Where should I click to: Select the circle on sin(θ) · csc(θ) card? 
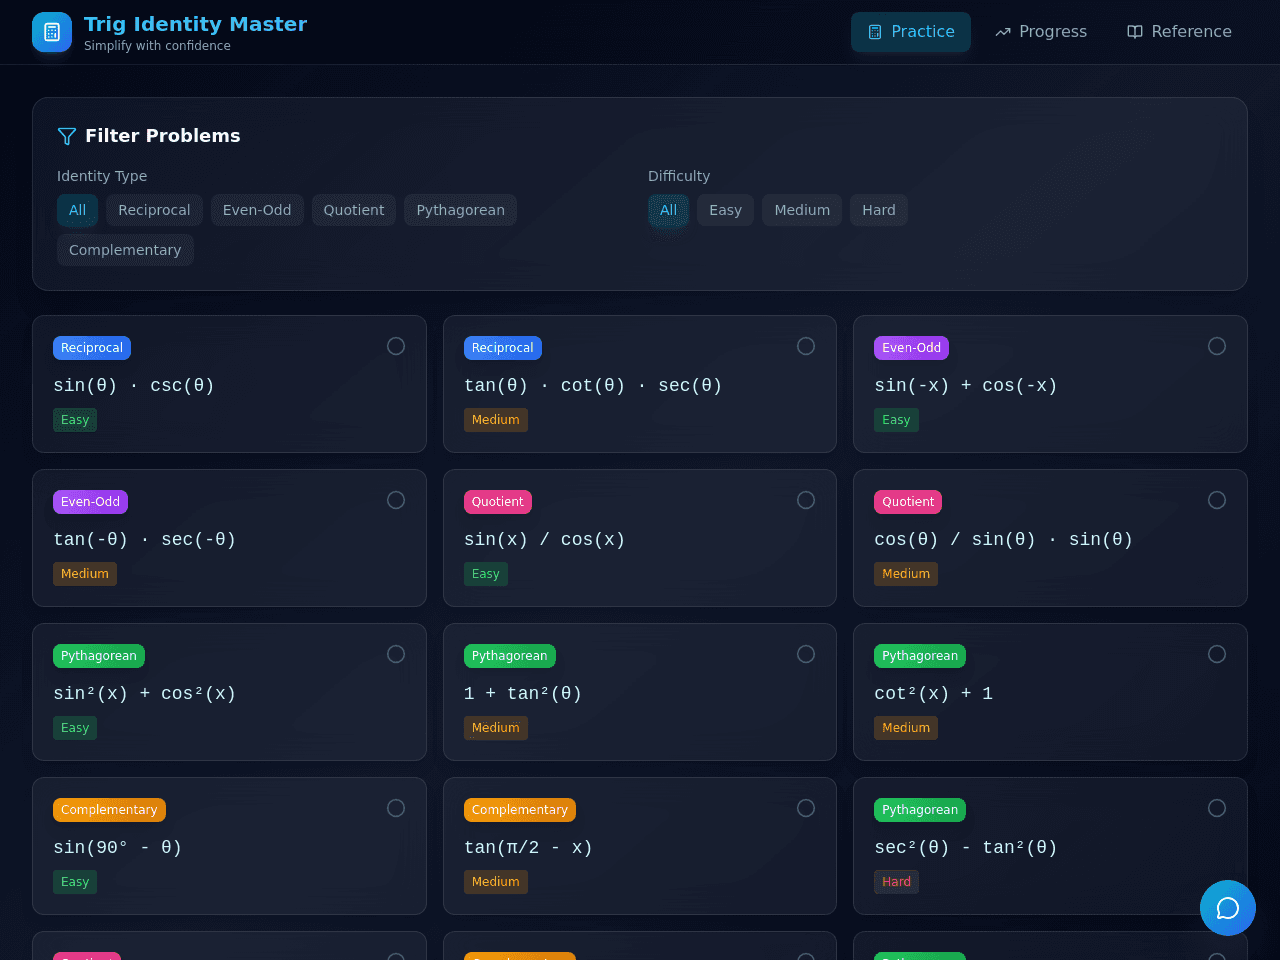[x=396, y=346]
